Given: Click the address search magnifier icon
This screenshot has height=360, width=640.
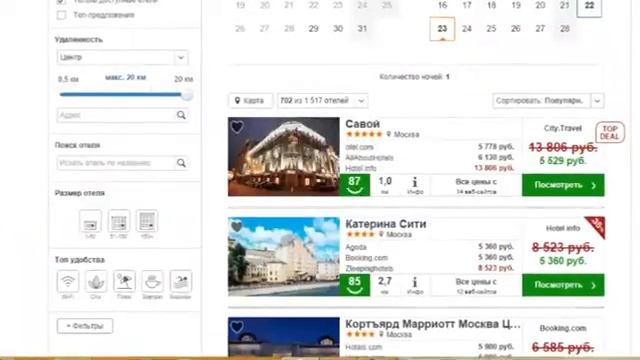Looking at the screenshot, I should click(x=181, y=115).
